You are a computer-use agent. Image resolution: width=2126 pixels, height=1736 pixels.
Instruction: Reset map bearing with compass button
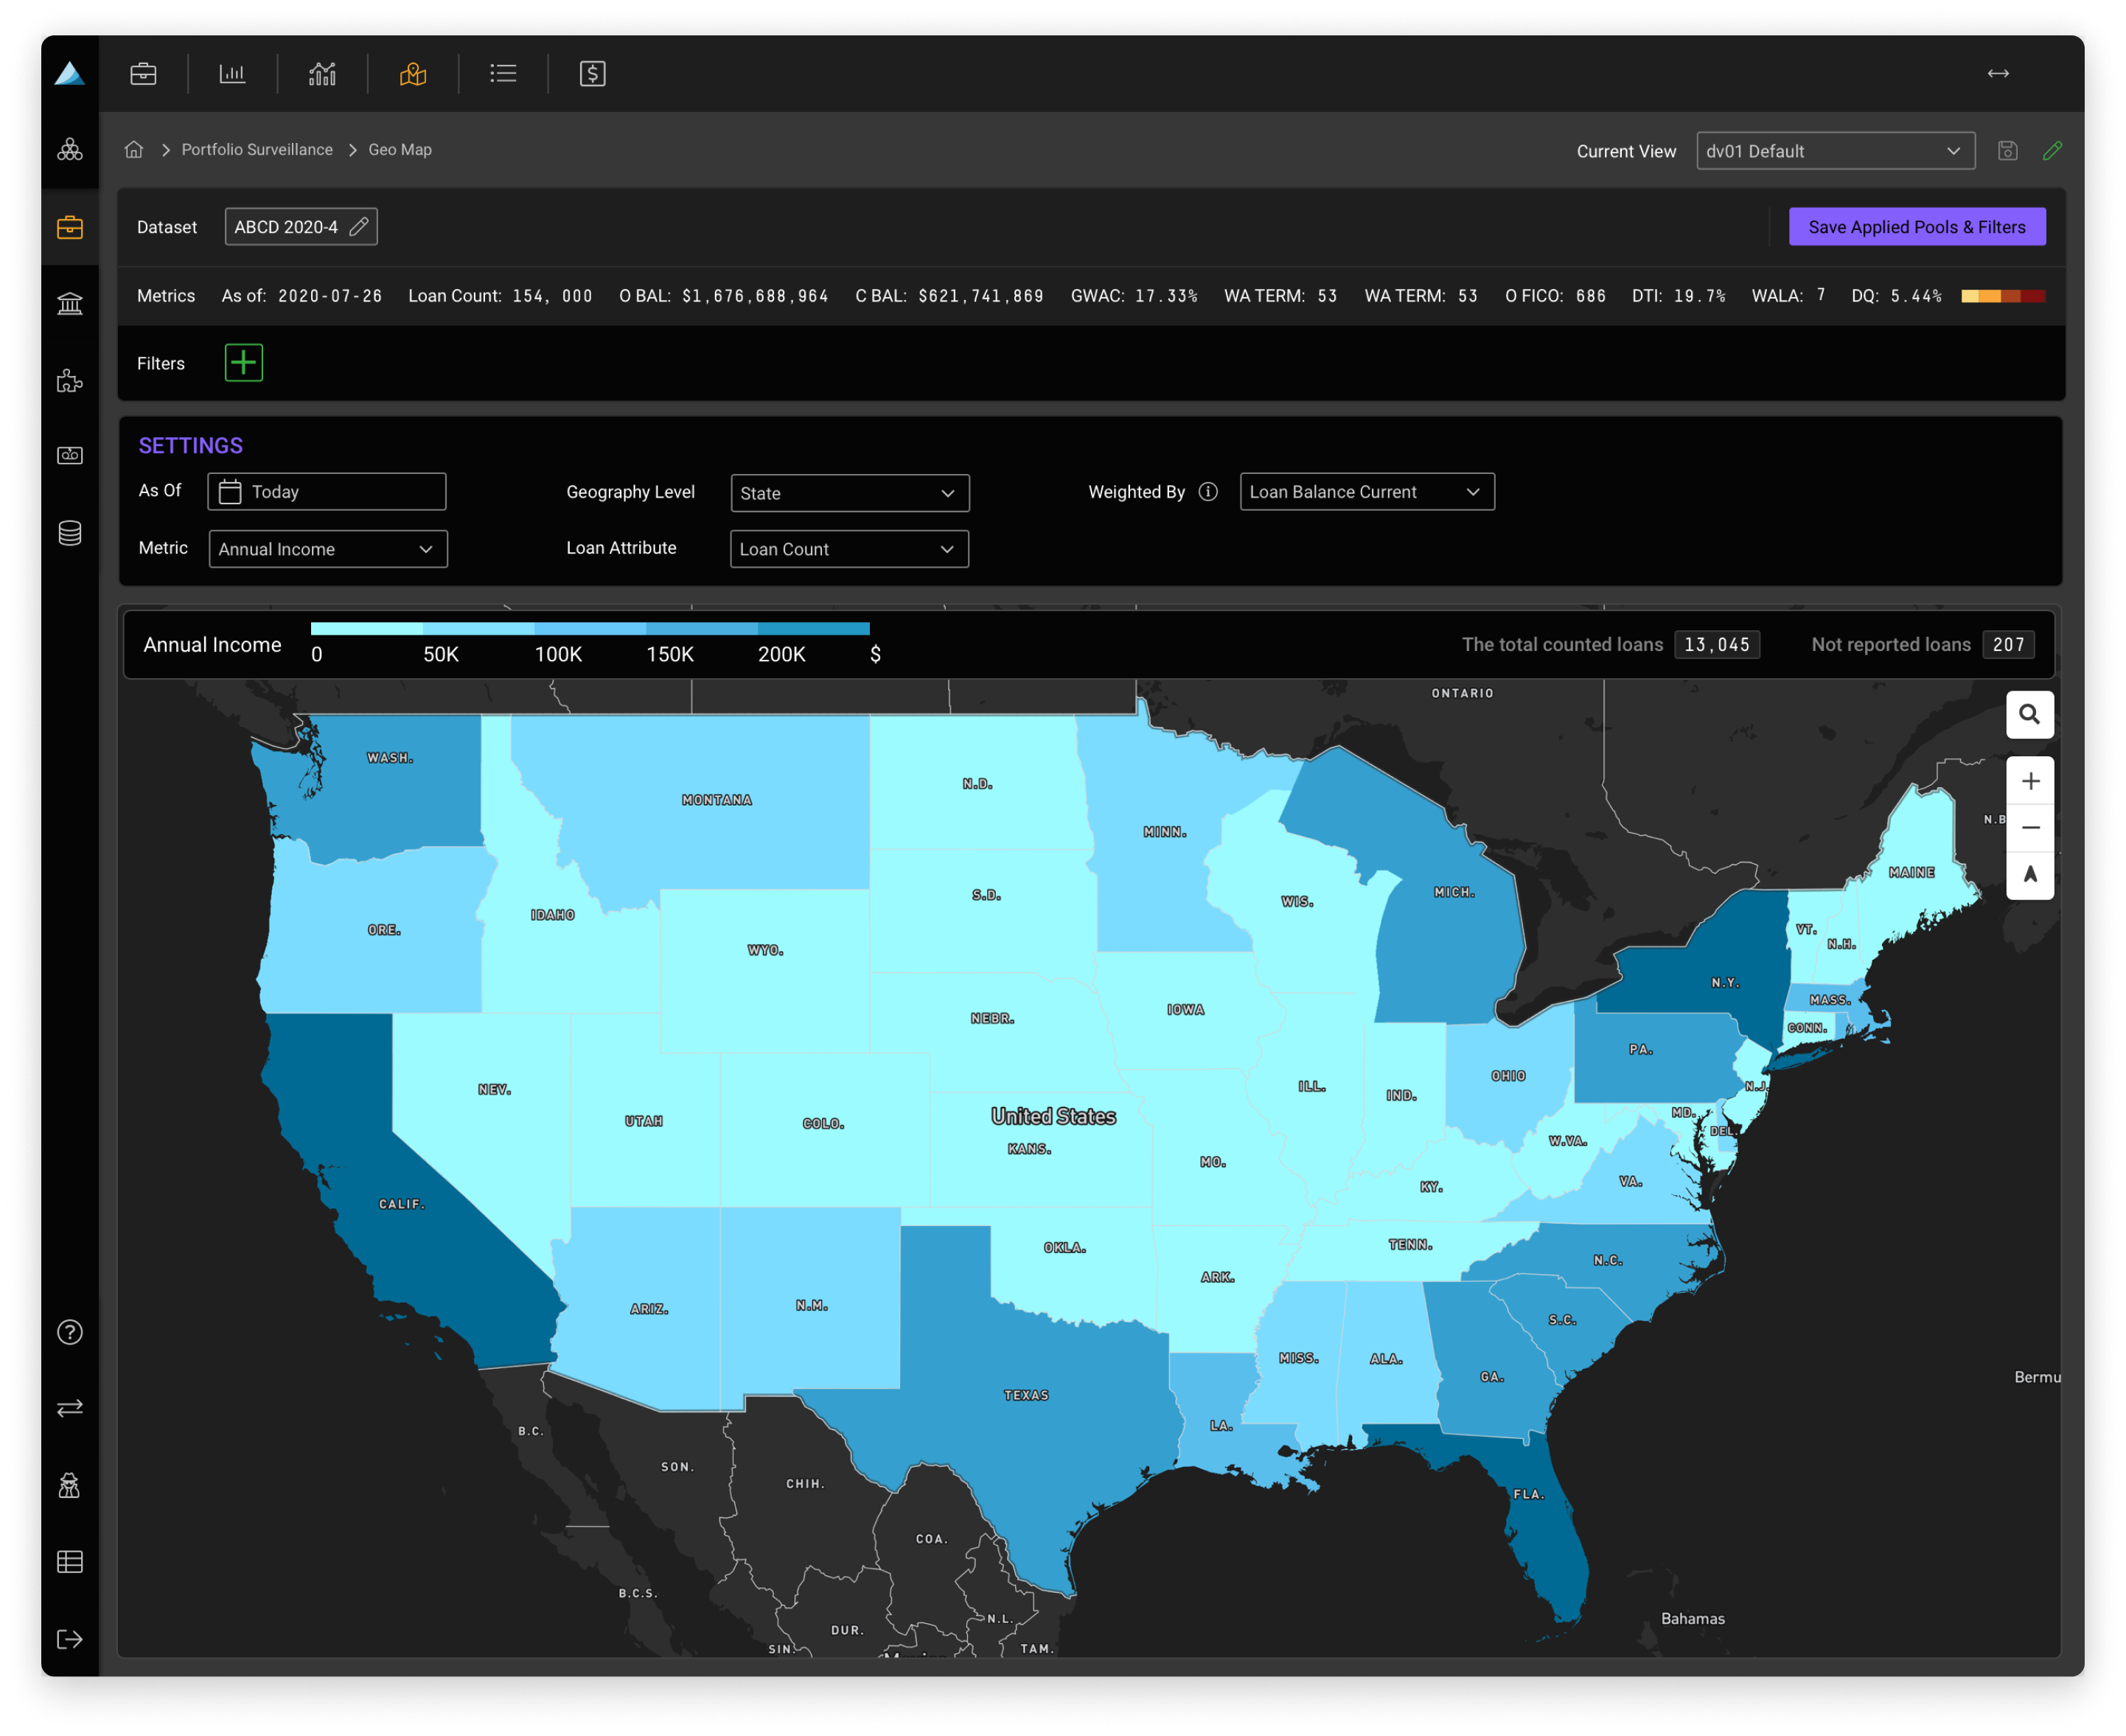[x=2029, y=875]
